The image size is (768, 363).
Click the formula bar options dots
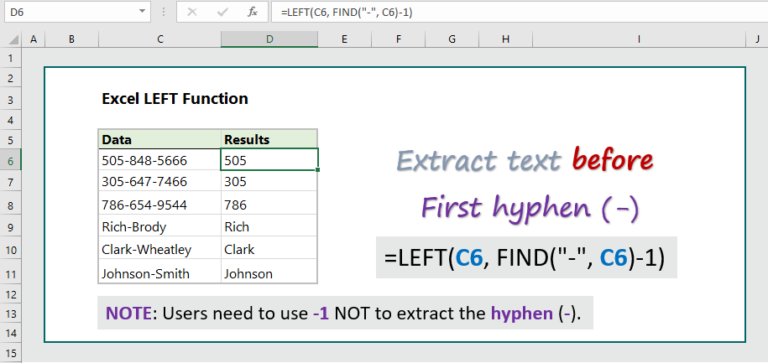coord(163,12)
